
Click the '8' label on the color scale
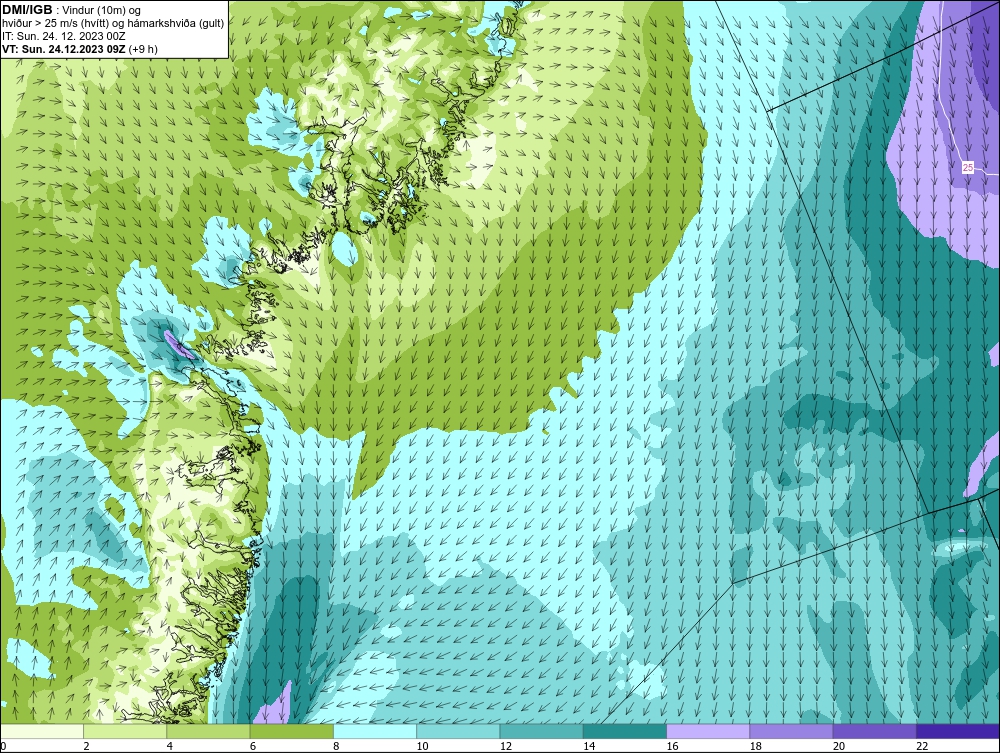(x=336, y=746)
